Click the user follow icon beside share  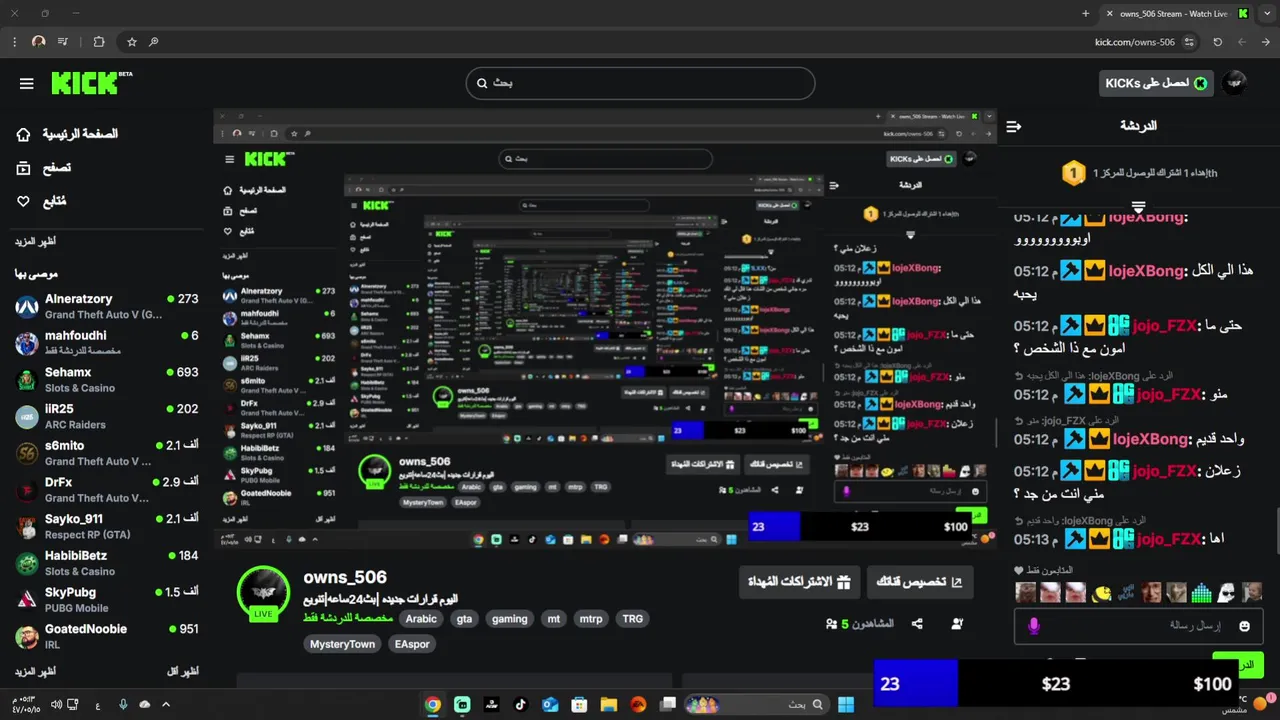957,624
